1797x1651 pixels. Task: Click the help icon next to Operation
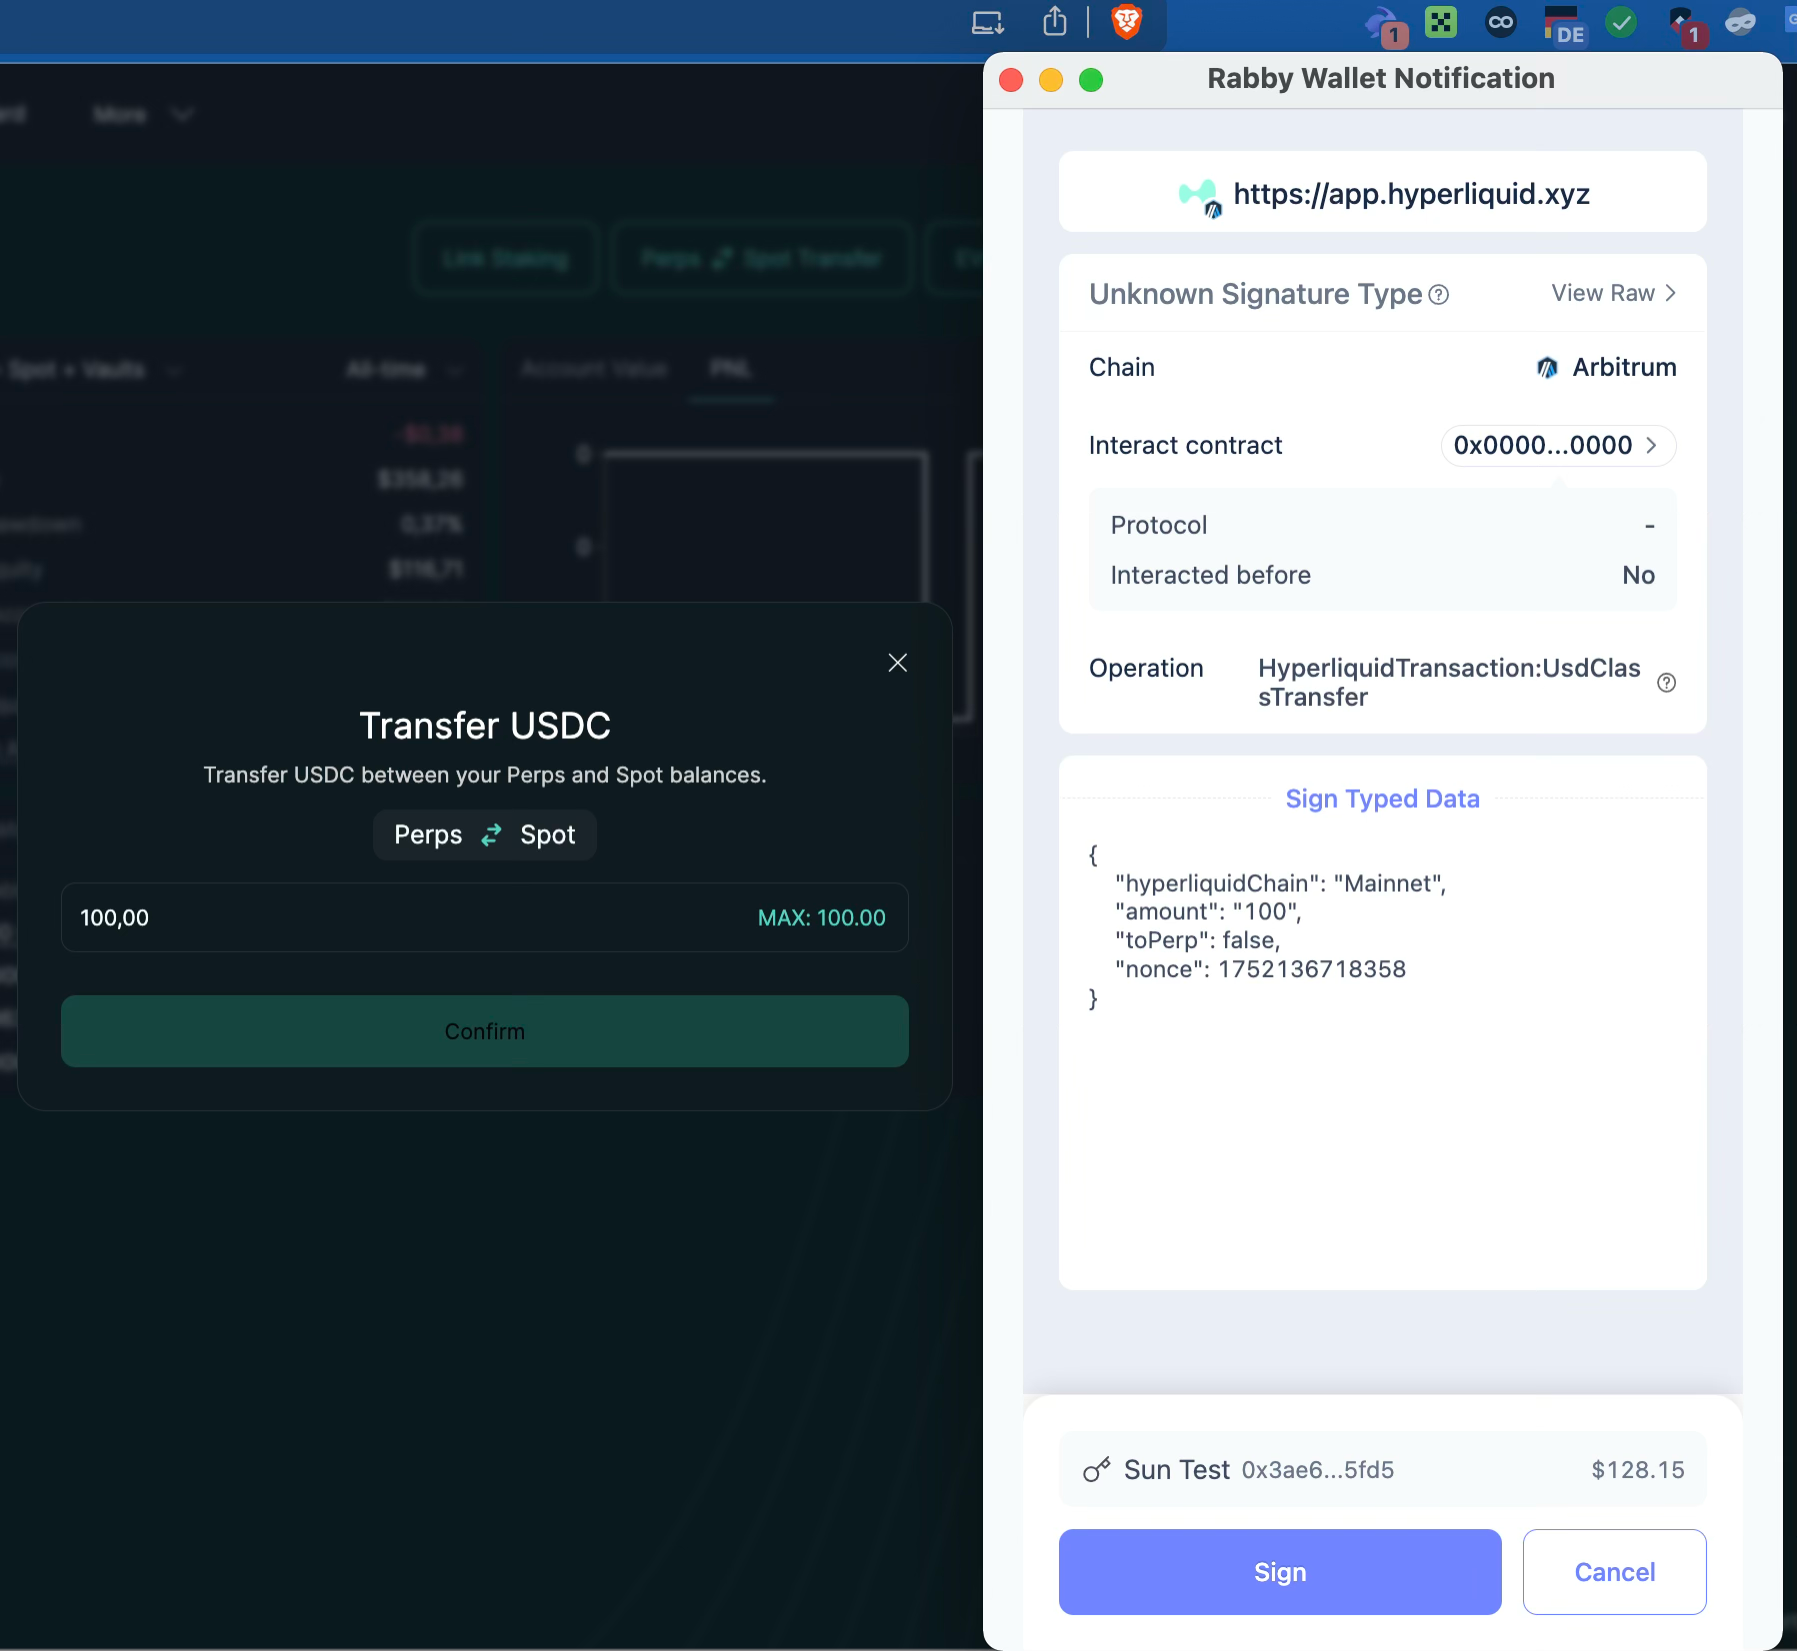coord(1666,683)
